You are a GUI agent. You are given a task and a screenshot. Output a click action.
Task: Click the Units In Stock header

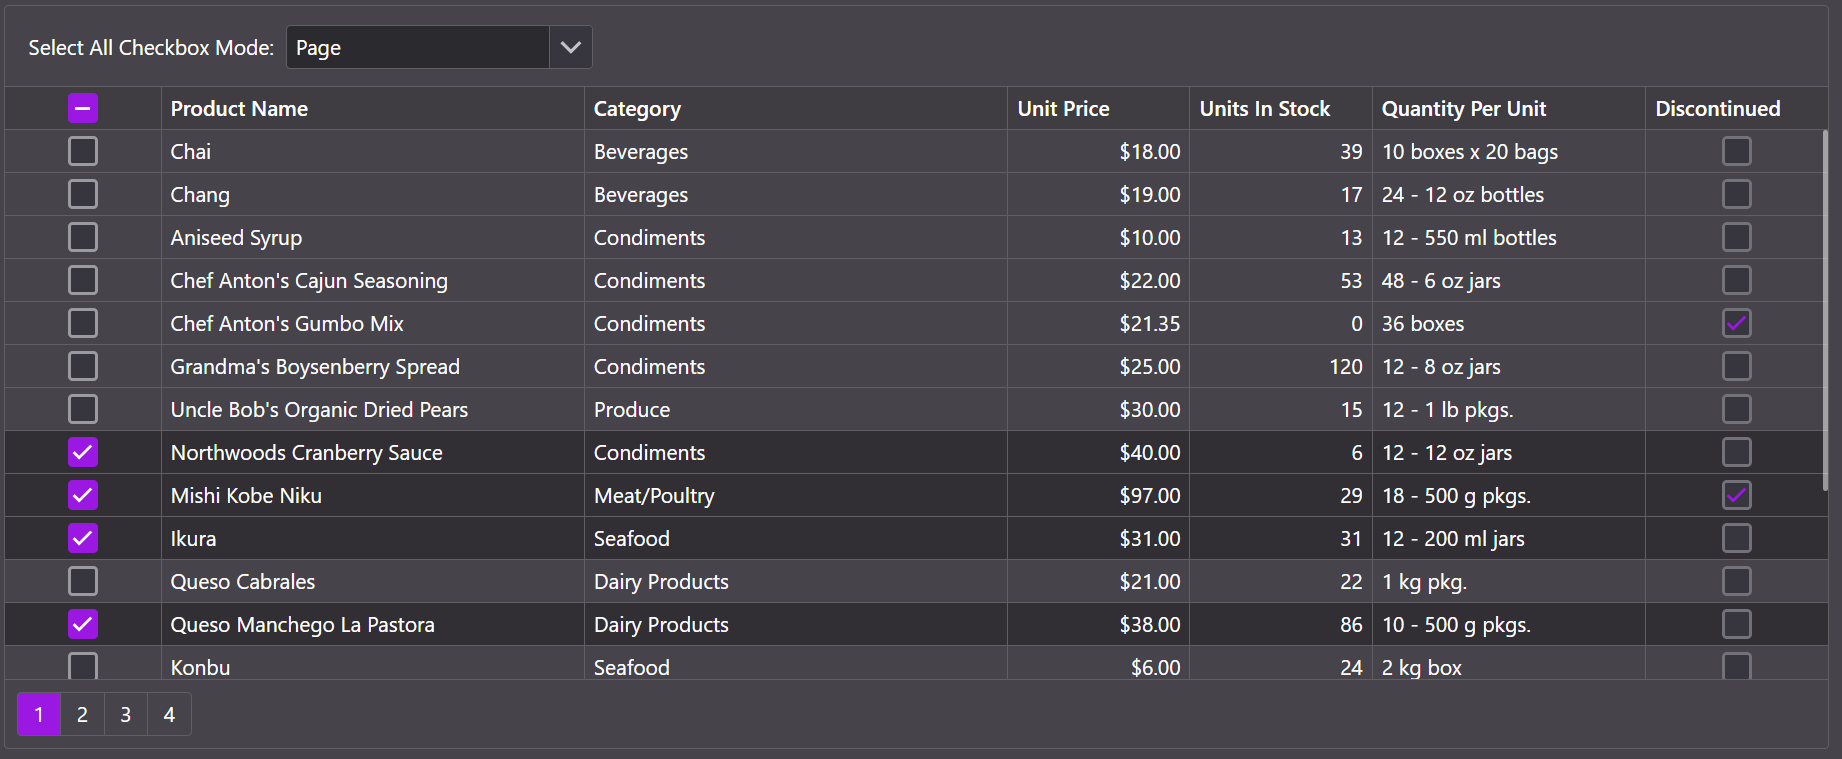click(x=1264, y=109)
